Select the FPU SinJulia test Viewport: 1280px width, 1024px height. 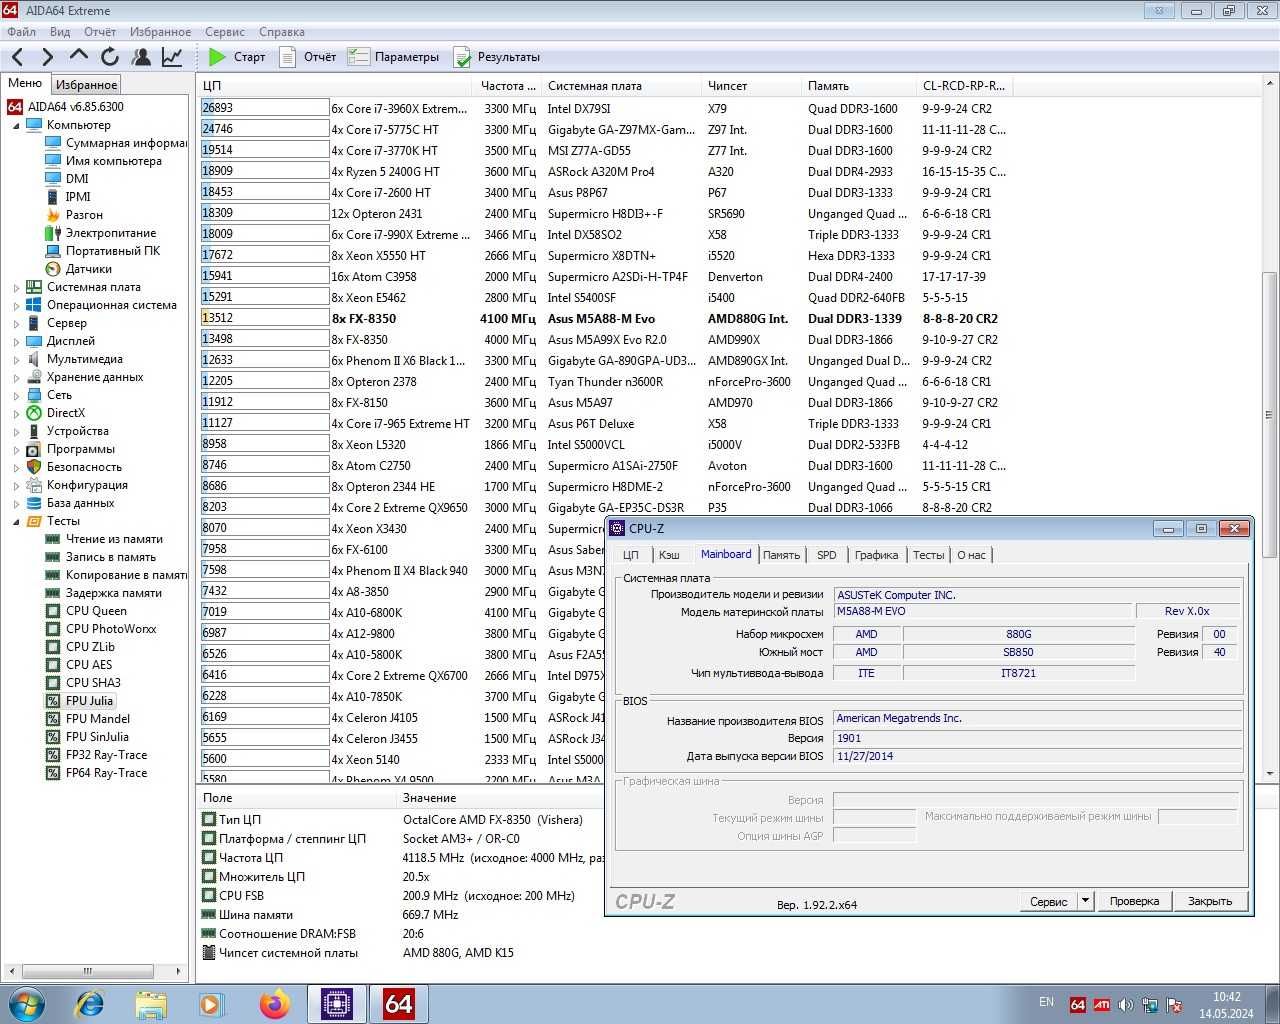pos(97,737)
